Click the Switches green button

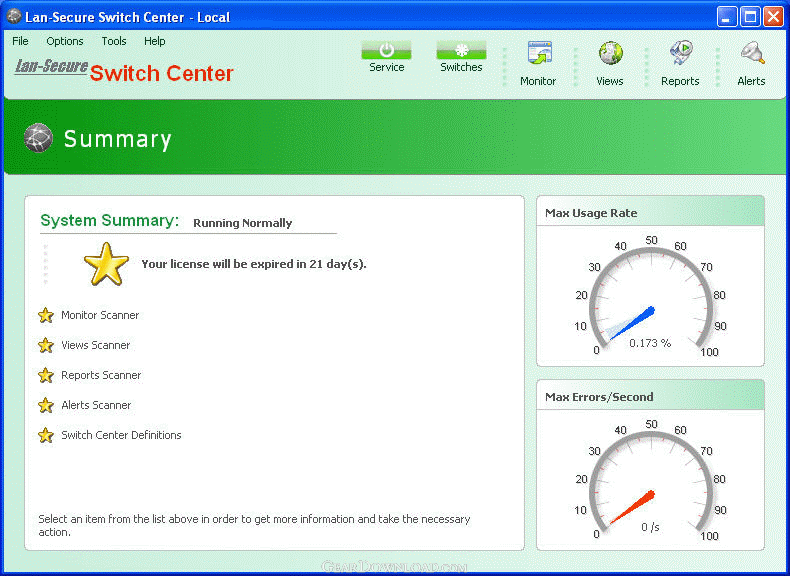(462, 50)
